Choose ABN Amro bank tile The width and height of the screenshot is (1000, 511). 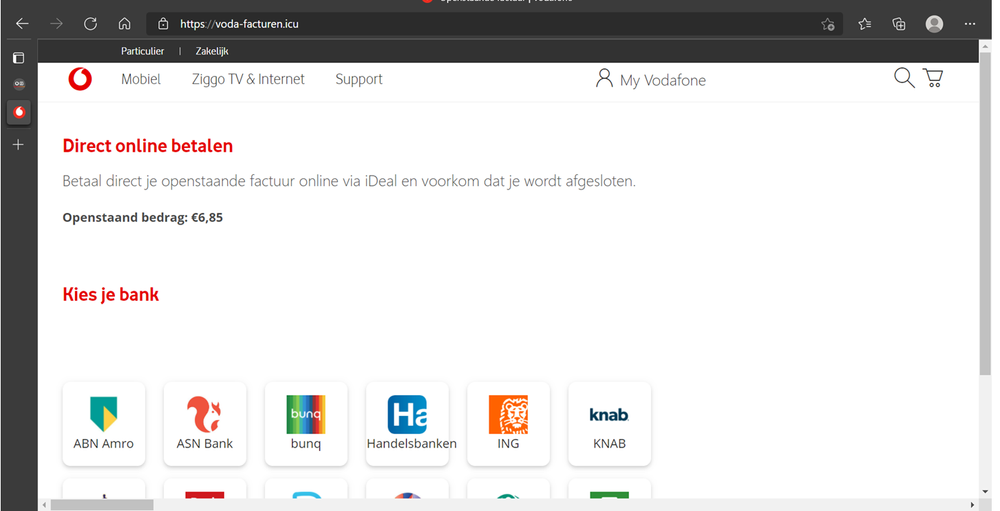(x=103, y=424)
